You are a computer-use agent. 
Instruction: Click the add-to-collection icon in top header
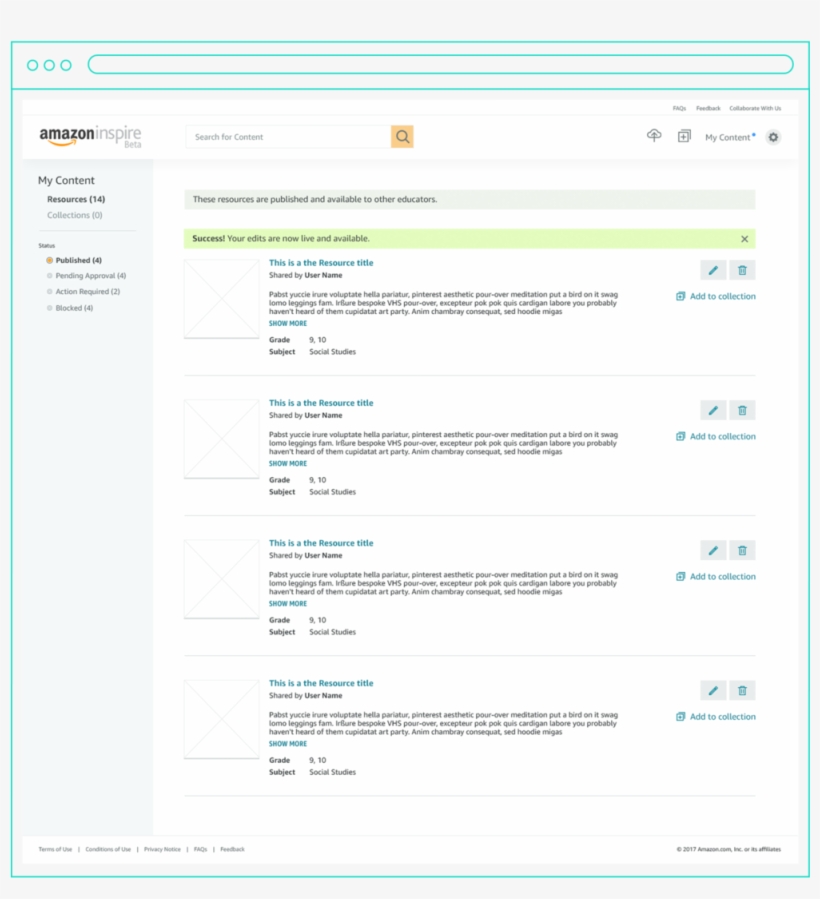(x=684, y=136)
